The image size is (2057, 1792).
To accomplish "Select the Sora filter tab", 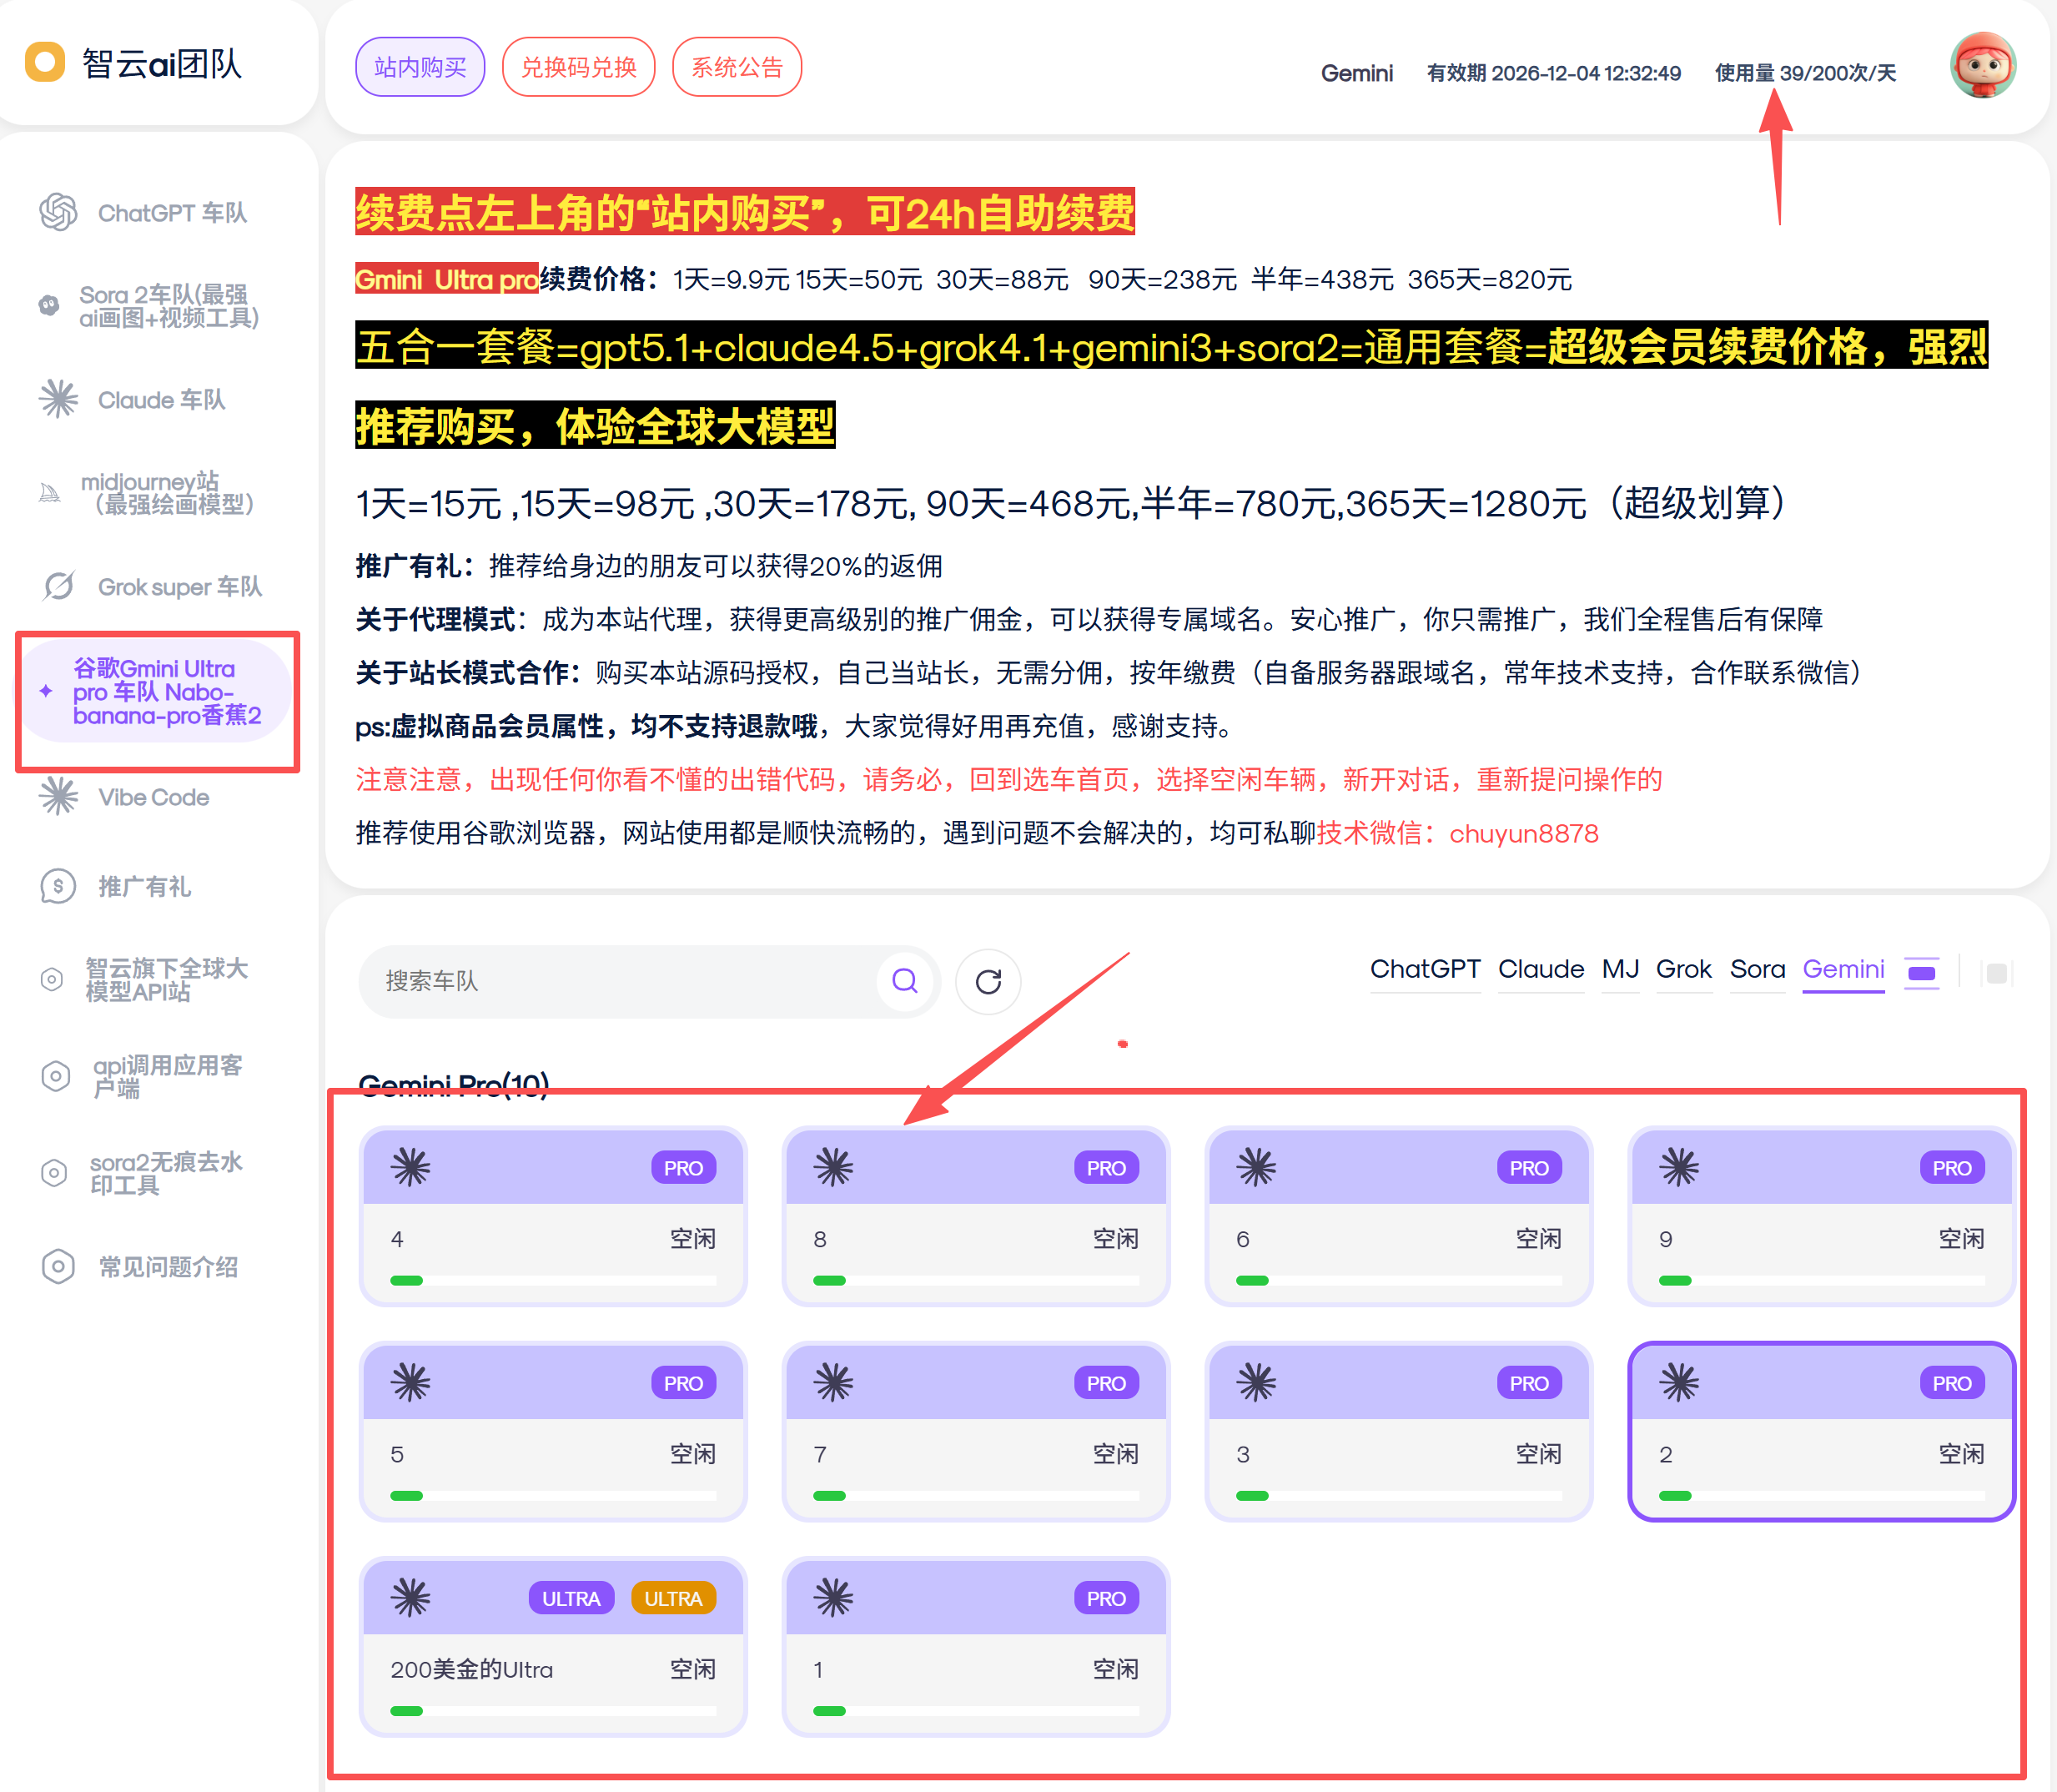I will click(x=1757, y=969).
